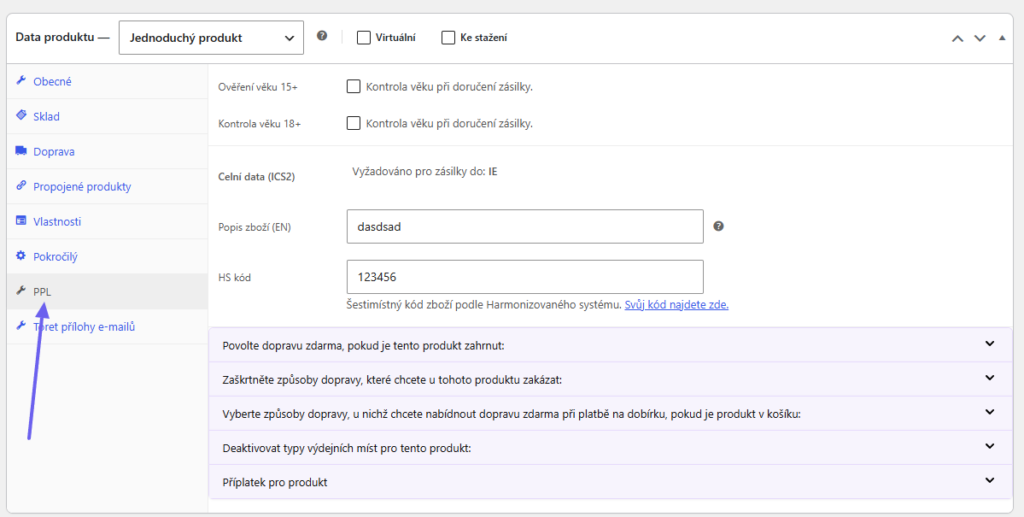Switch to the Doprava tab
1024x517 pixels.
108,151
